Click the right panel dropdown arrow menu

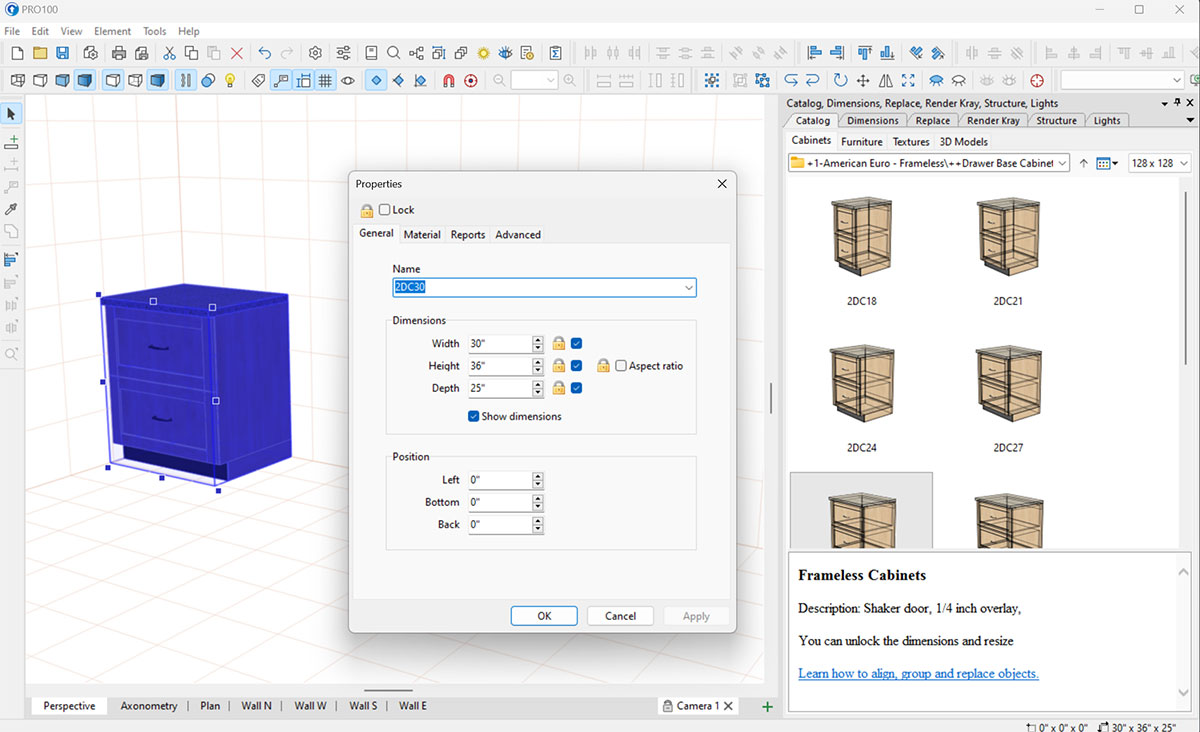[1164, 103]
